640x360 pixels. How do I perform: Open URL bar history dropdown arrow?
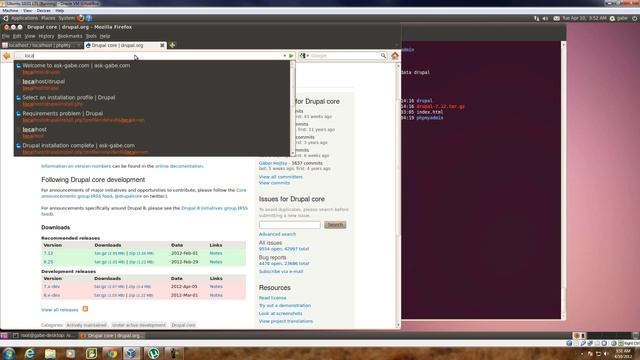(284, 56)
